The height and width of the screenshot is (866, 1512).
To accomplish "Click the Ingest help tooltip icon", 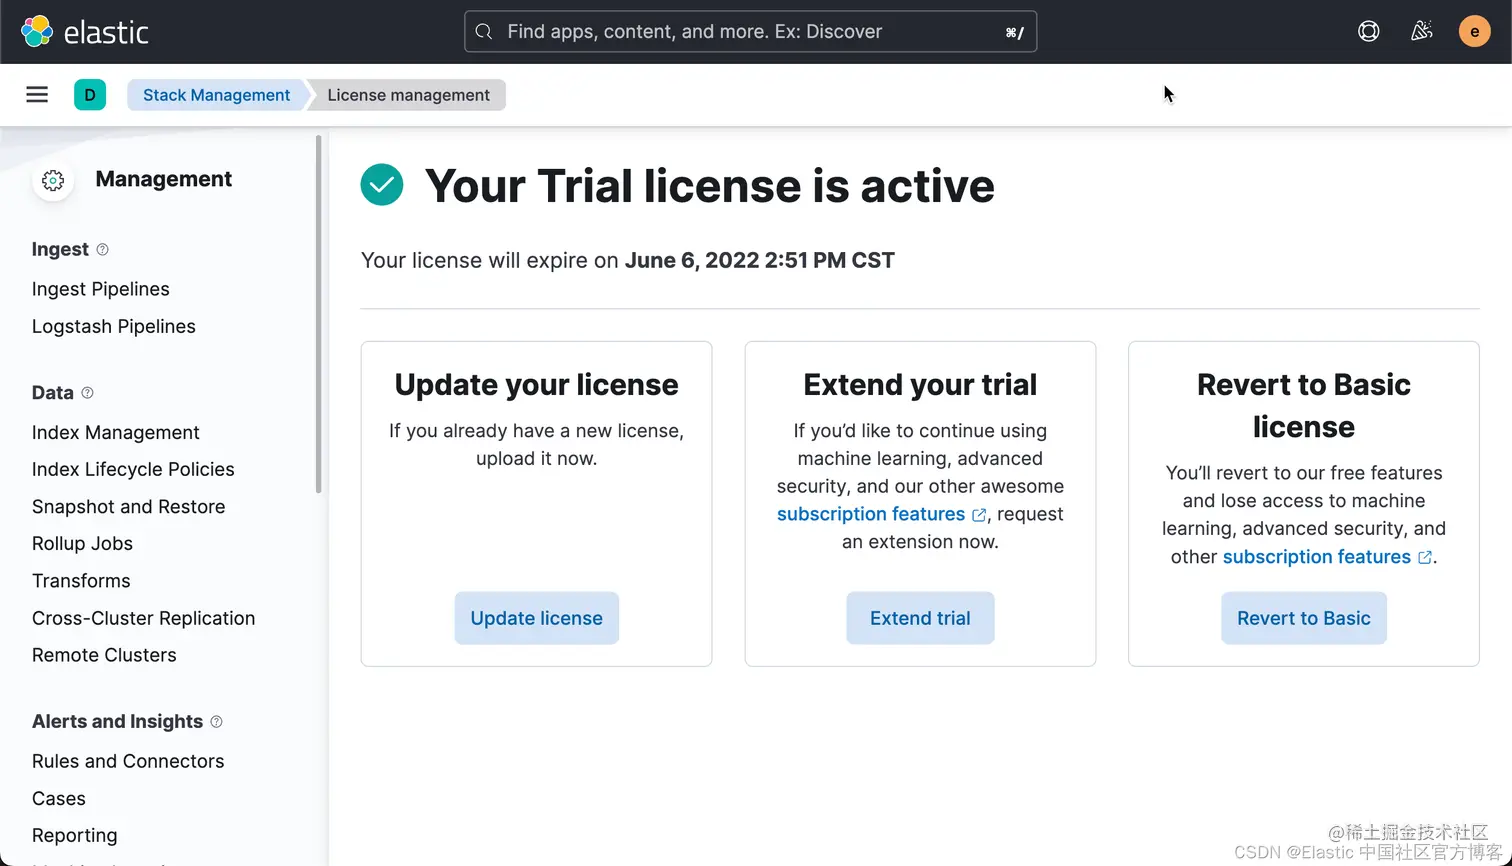I will pyautogui.click(x=102, y=250).
